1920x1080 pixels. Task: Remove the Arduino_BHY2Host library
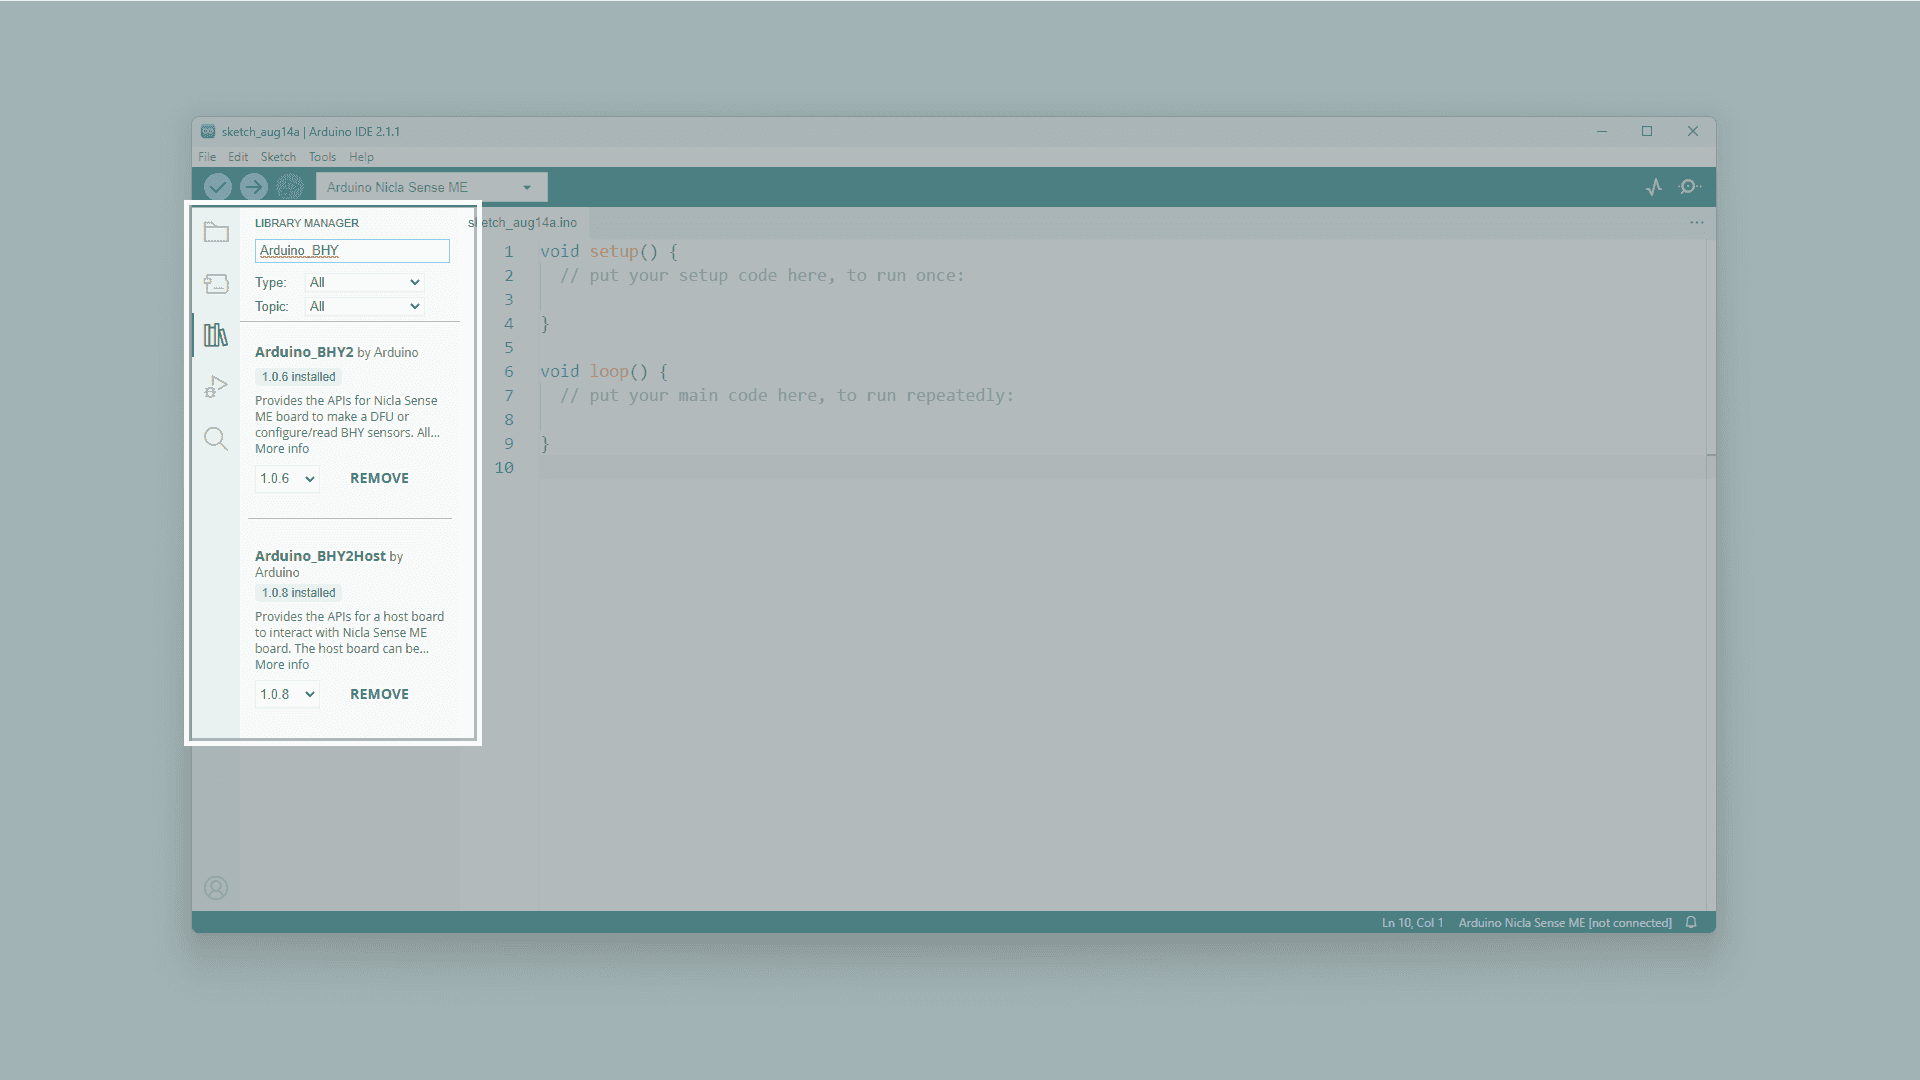pyautogui.click(x=379, y=695)
